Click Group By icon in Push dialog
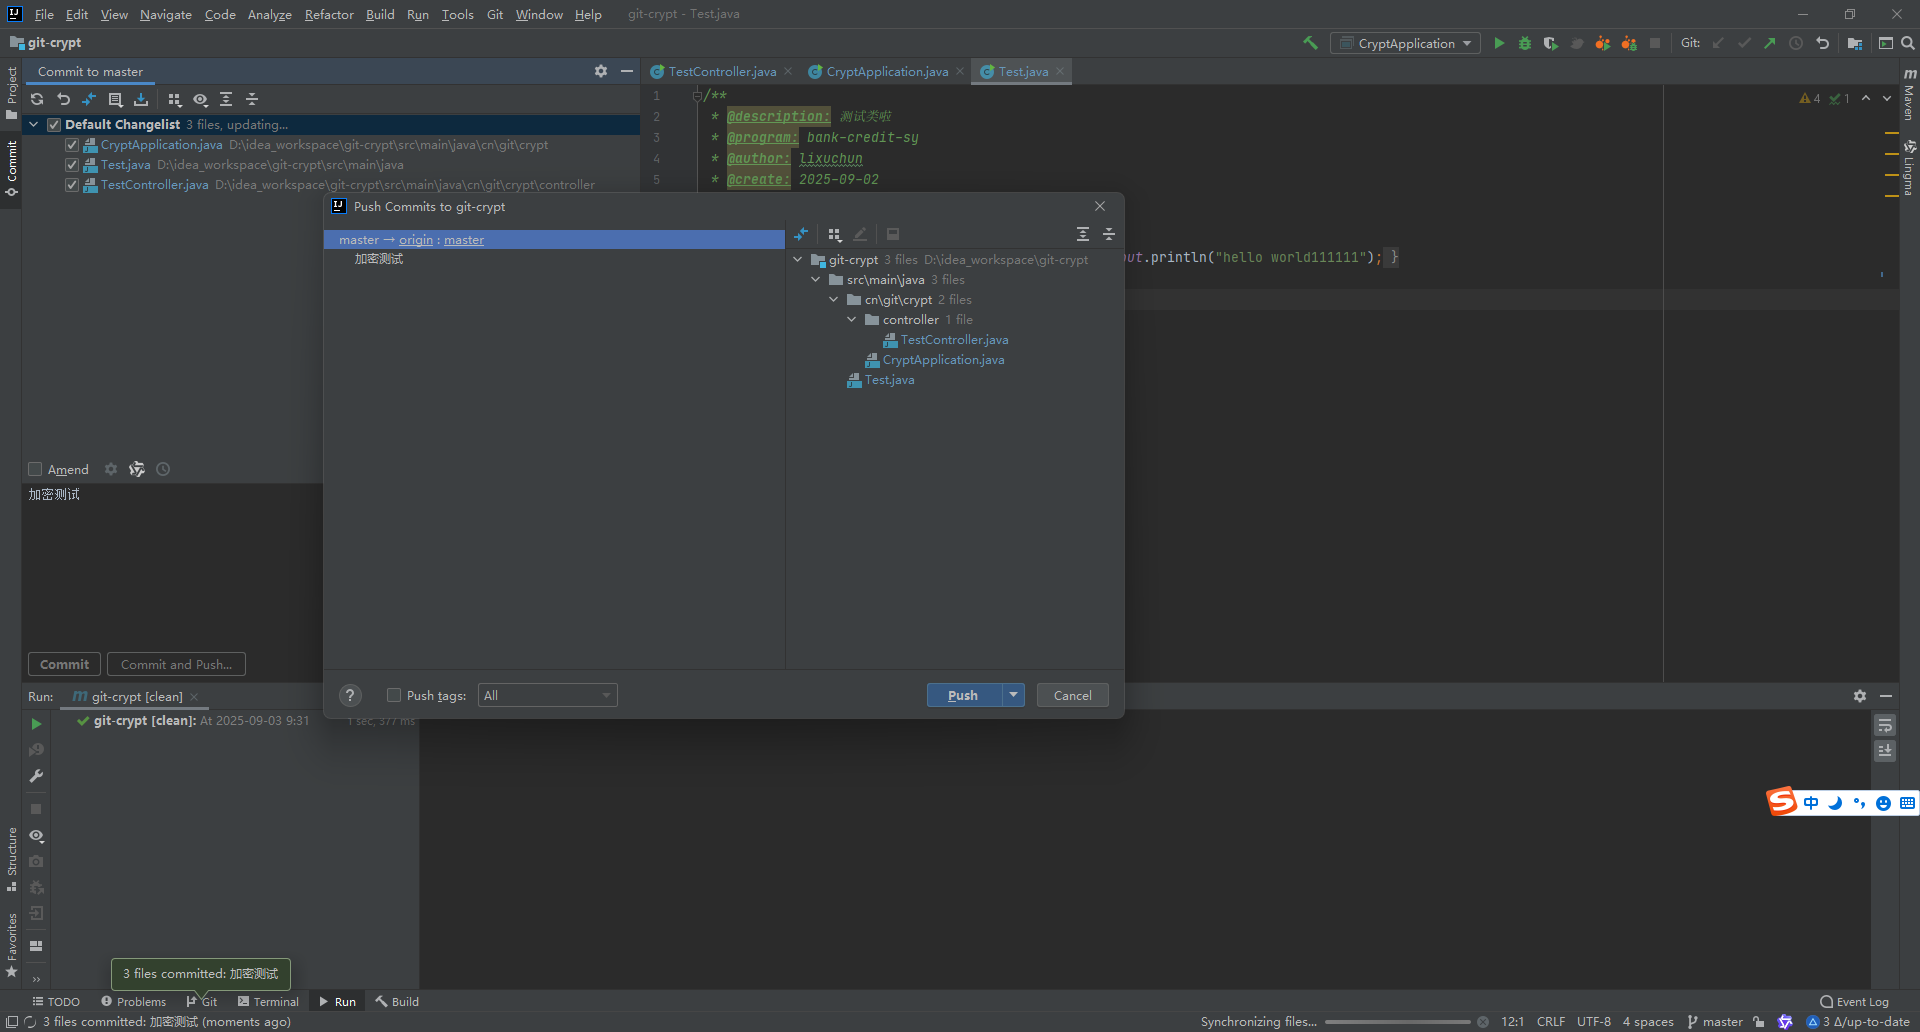The height and width of the screenshot is (1032, 1920). pos(835,234)
